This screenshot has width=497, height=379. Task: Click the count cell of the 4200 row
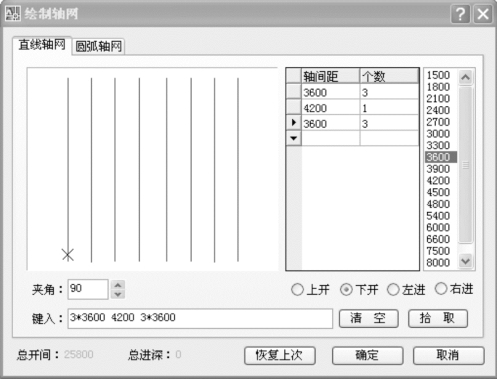(x=389, y=108)
